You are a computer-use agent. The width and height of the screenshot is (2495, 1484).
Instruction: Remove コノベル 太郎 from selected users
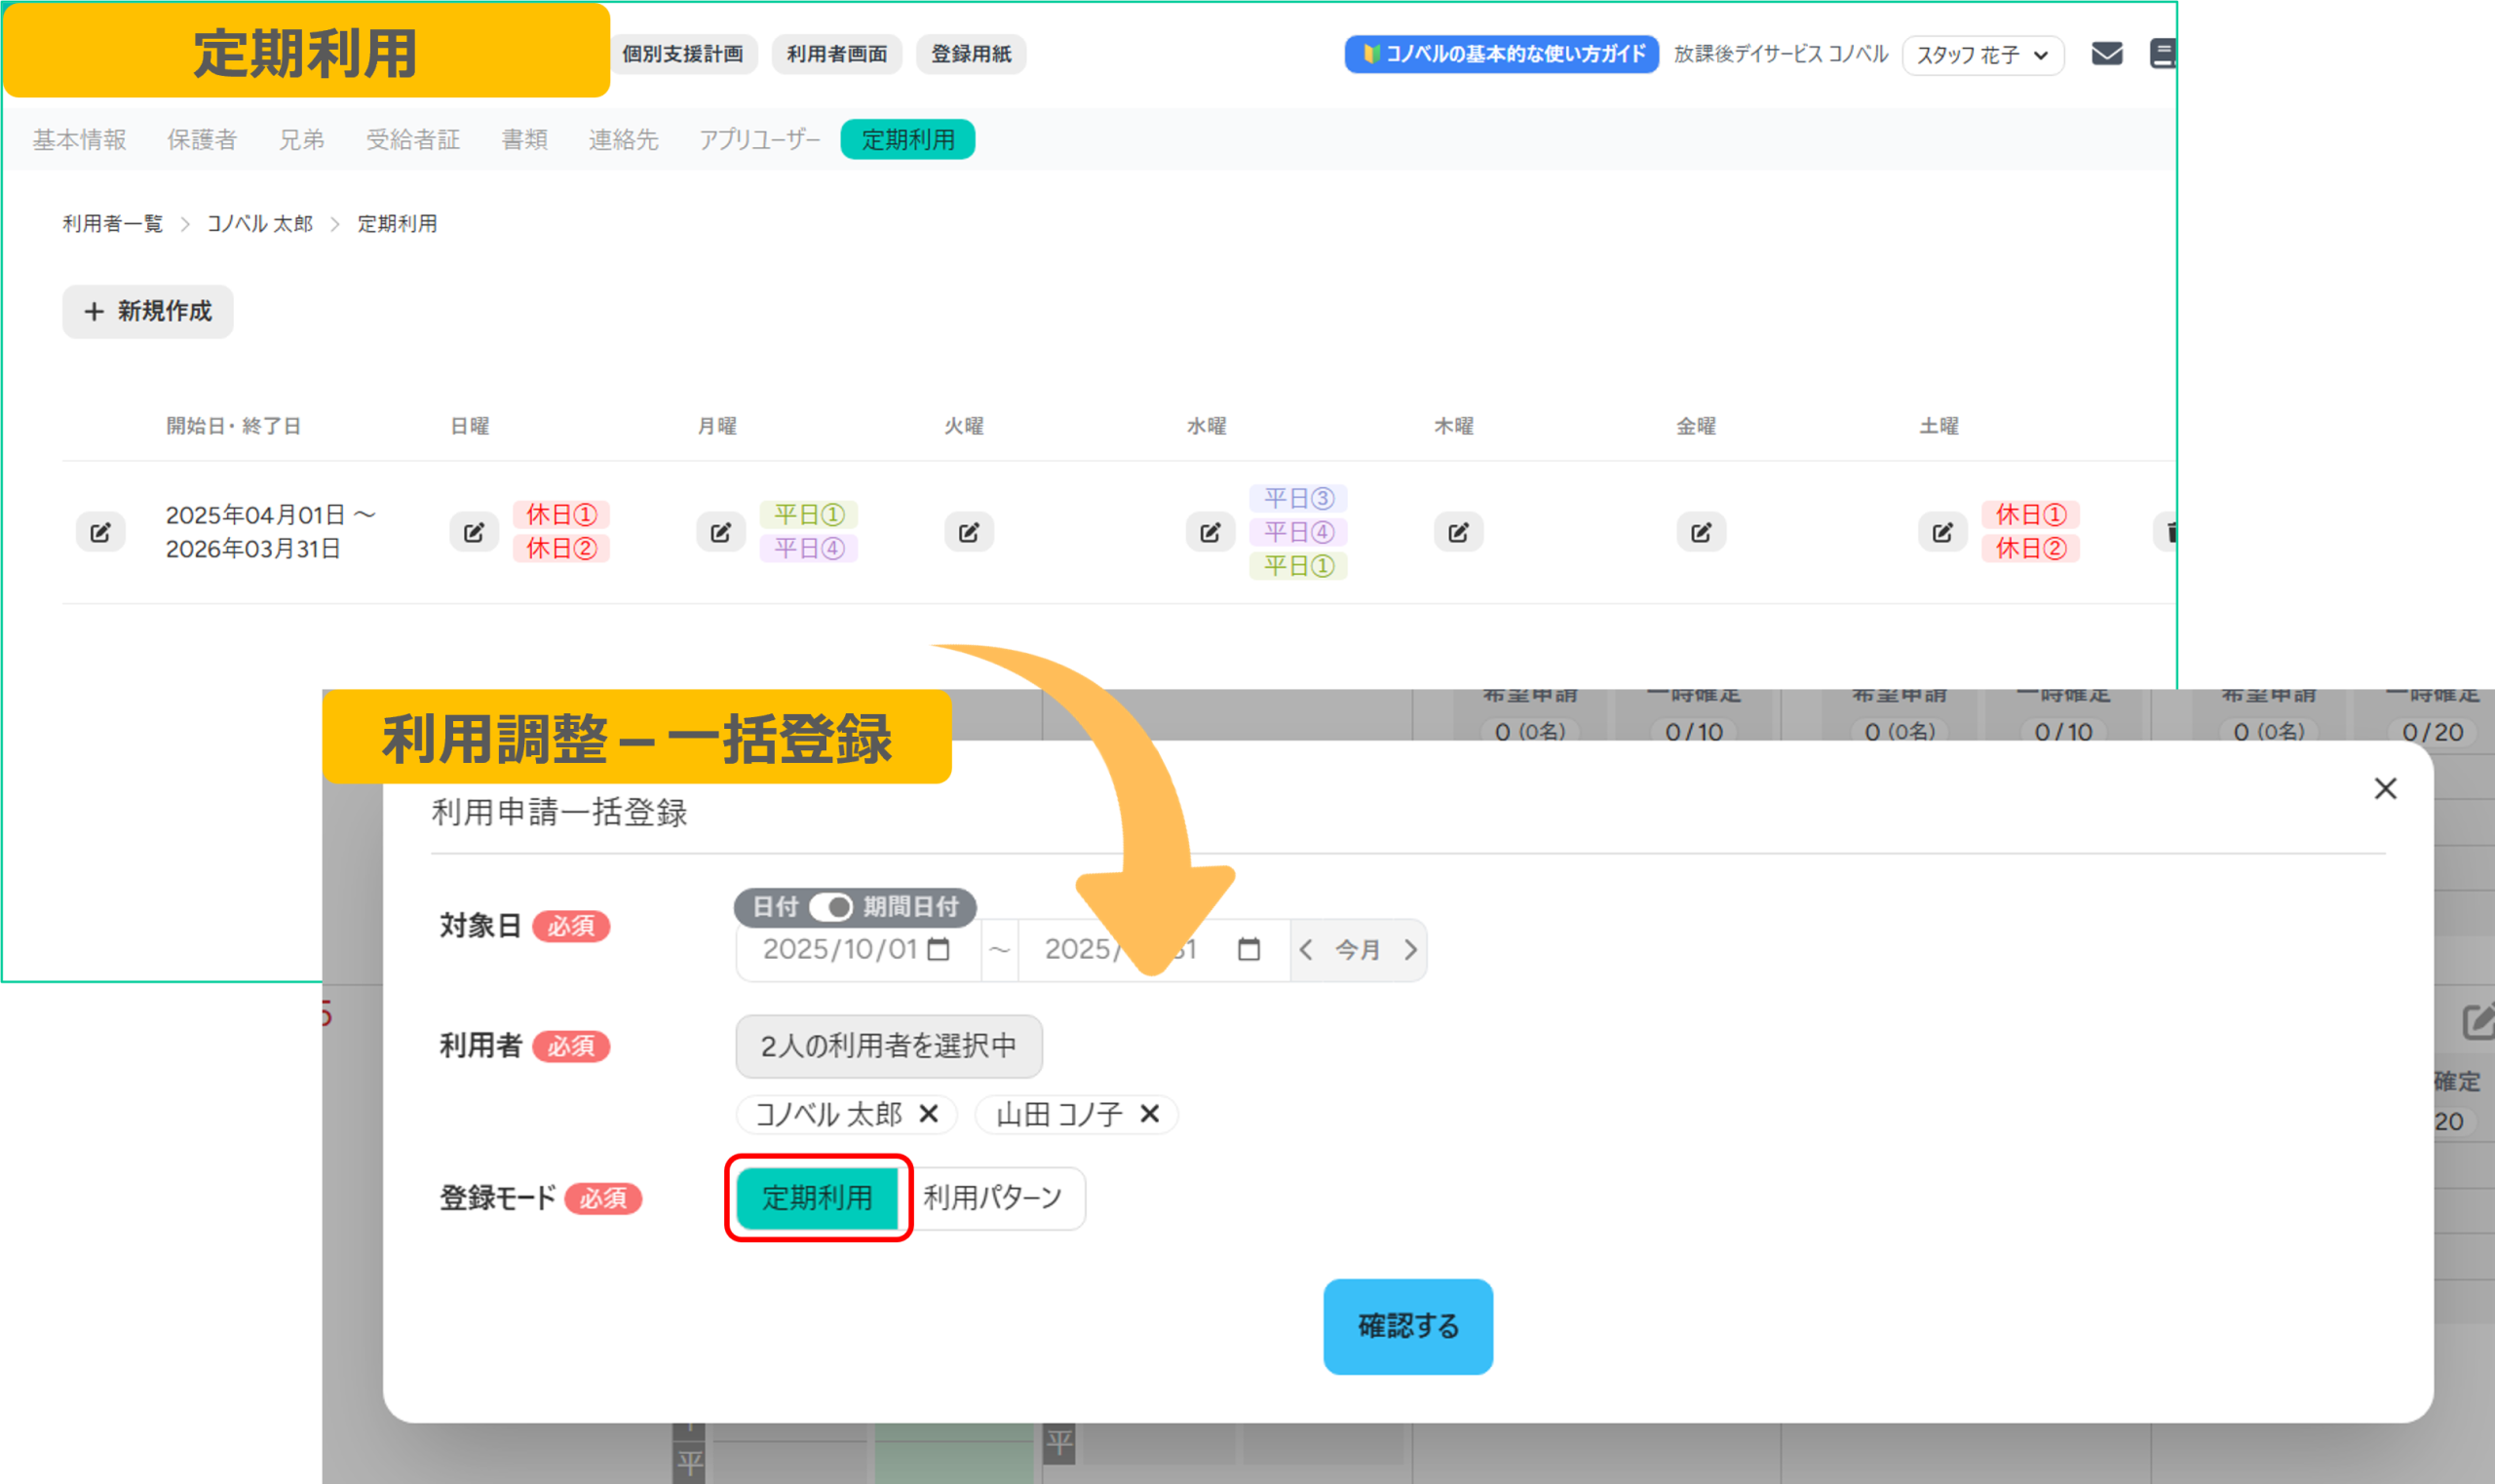click(929, 1114)
